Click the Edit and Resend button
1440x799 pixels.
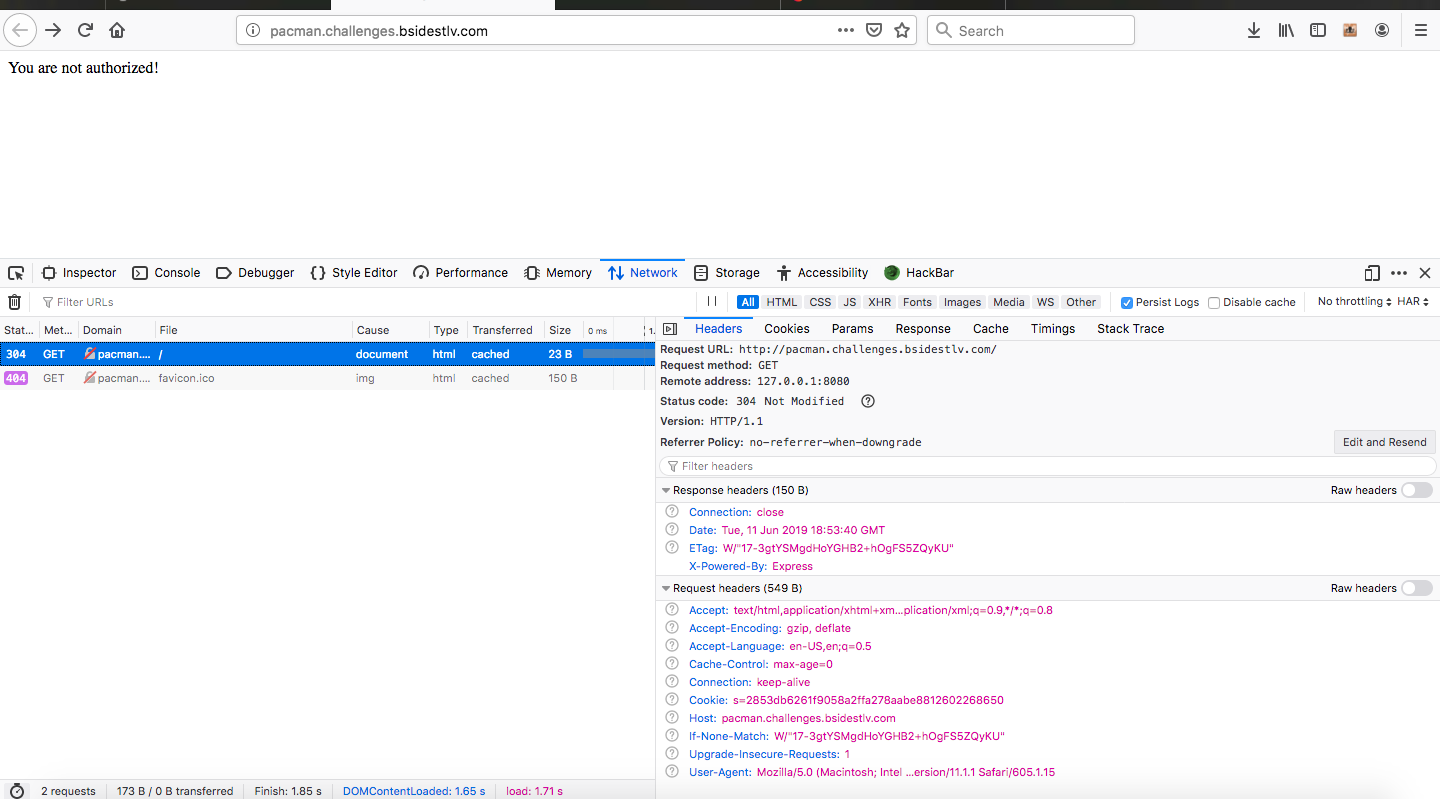pyautogui.click(x=1384, y=442)
